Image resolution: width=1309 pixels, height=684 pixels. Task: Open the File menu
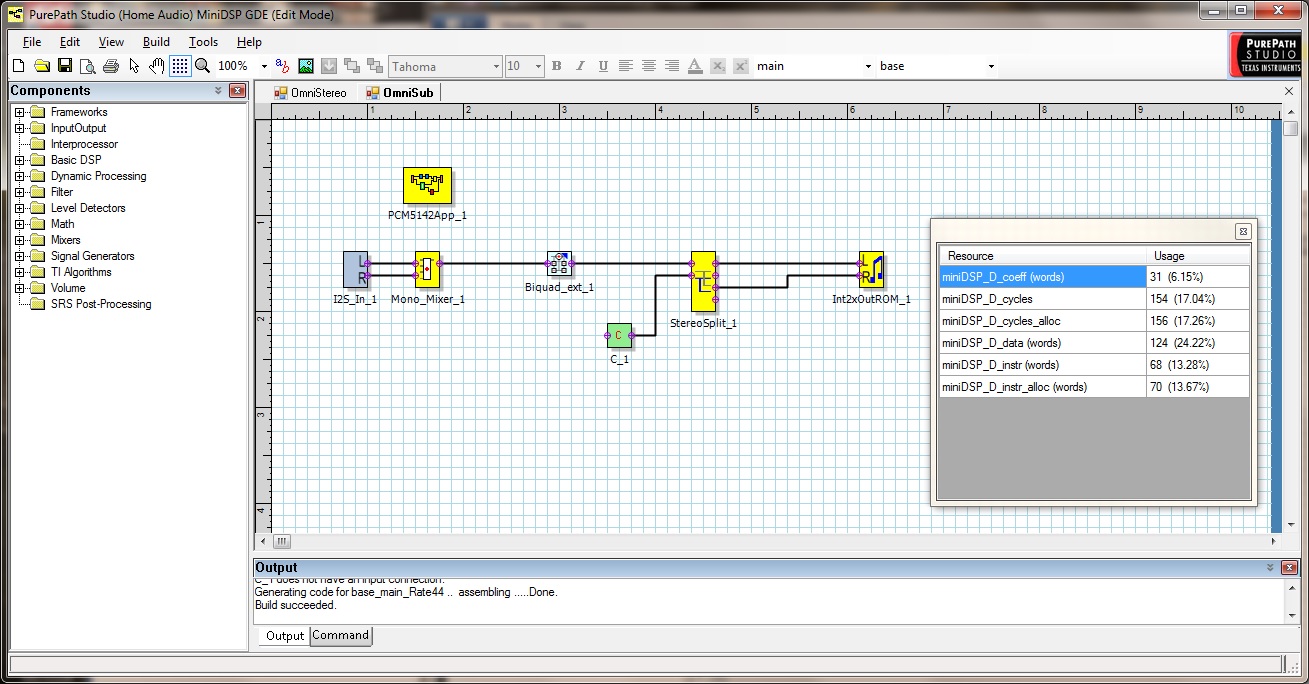click(32, 42)
